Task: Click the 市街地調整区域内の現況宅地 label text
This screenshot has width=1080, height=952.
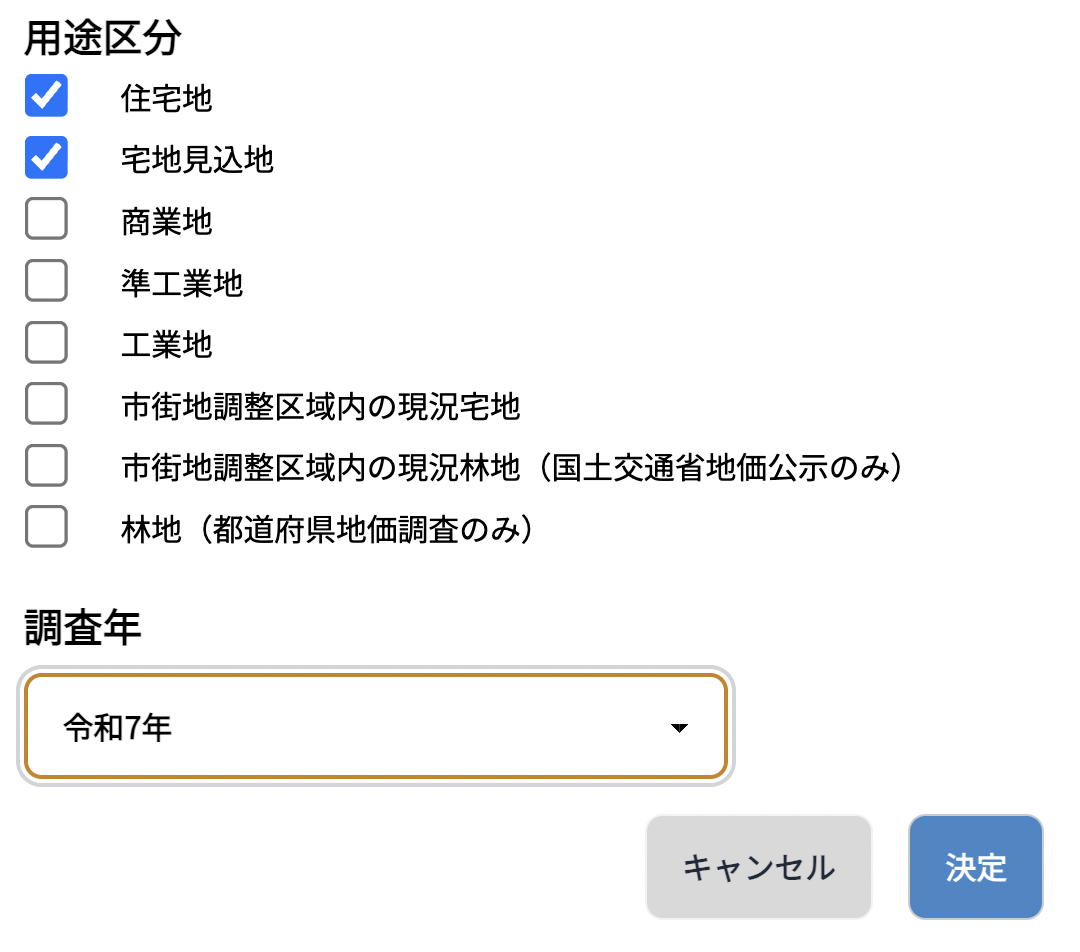Action: pos(320,406)
